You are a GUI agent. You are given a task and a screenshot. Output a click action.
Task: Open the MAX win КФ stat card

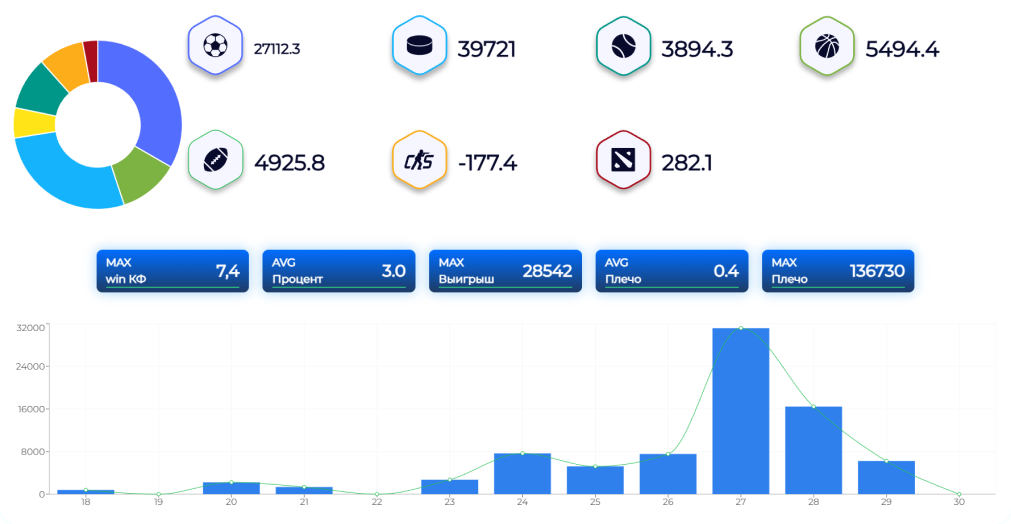(x=172, y=271)
